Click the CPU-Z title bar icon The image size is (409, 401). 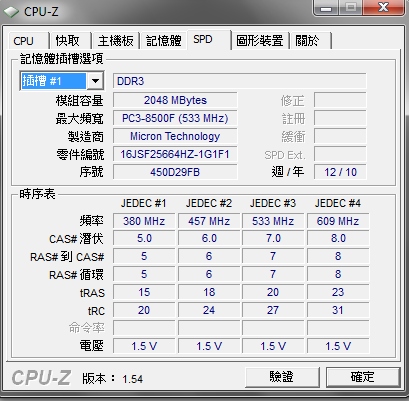(11, 12)
